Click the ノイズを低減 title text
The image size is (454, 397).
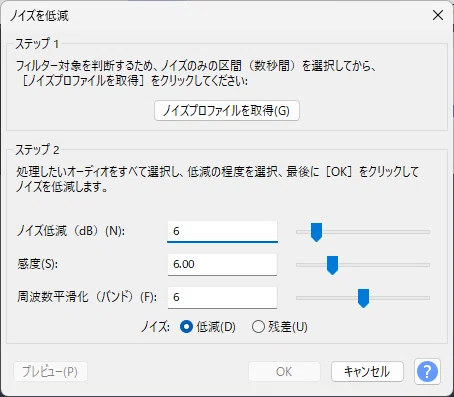point(39,16)
